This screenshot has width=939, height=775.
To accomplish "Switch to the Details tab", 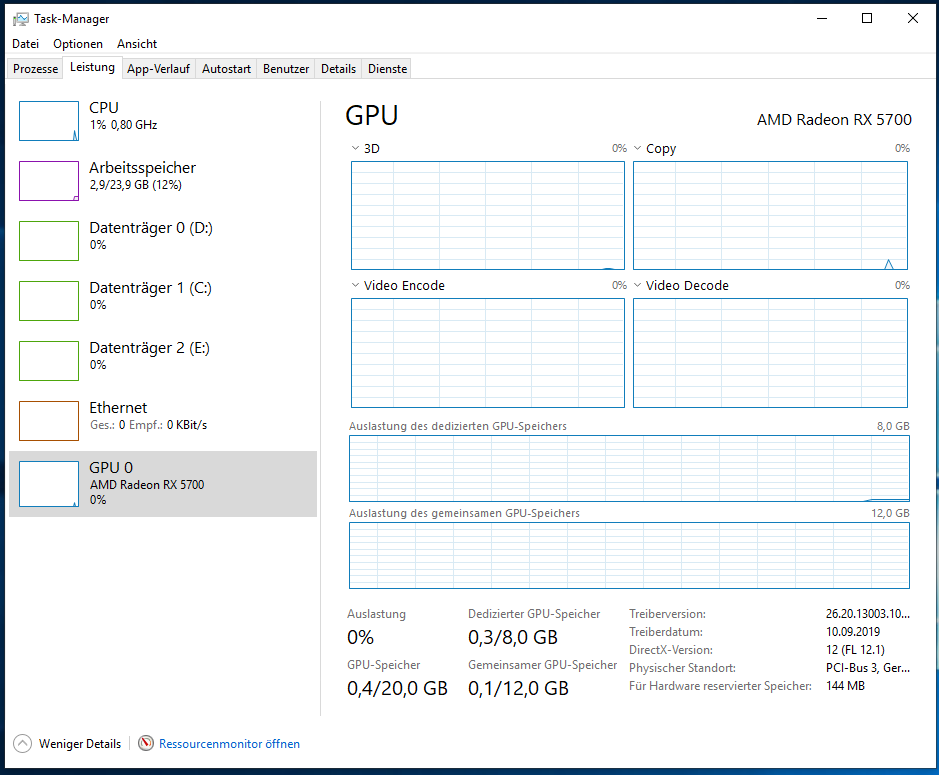I will (x=338, y=69).
